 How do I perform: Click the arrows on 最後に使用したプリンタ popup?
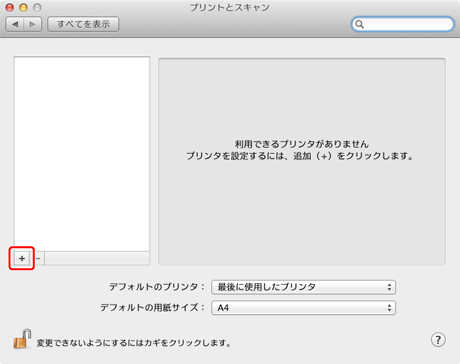(x=389, y=287)
